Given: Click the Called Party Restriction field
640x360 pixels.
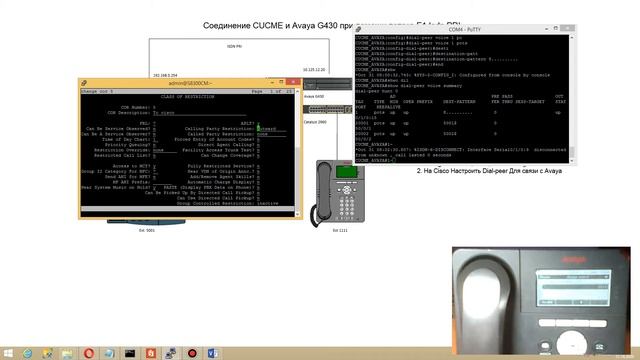Looking at the screenshot, I should click(271, 134).
